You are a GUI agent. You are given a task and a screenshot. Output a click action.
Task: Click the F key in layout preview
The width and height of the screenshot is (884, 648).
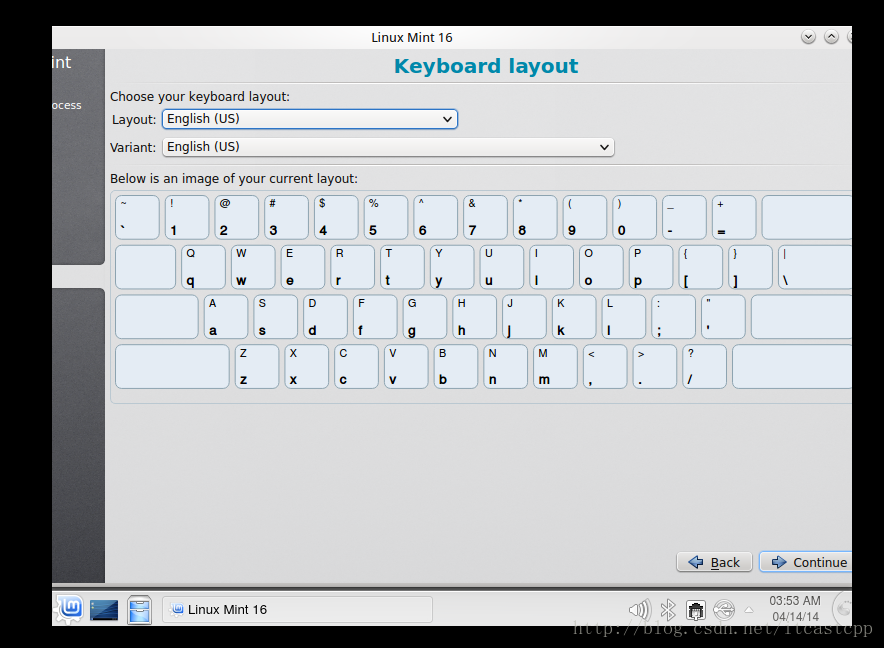click(x=375, y=316)
